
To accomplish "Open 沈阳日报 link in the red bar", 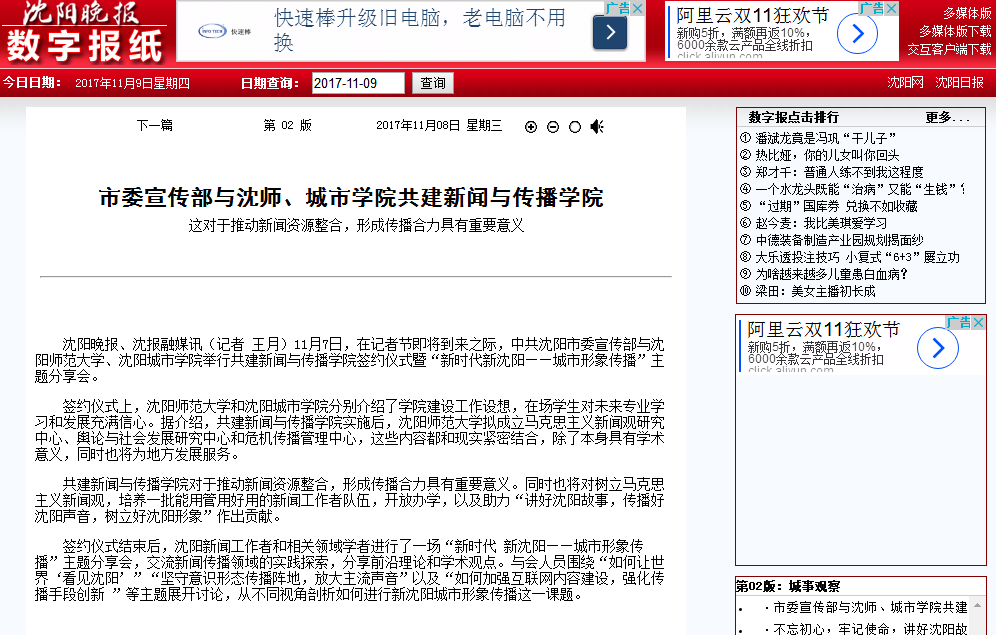I will [x=959, y=82].
